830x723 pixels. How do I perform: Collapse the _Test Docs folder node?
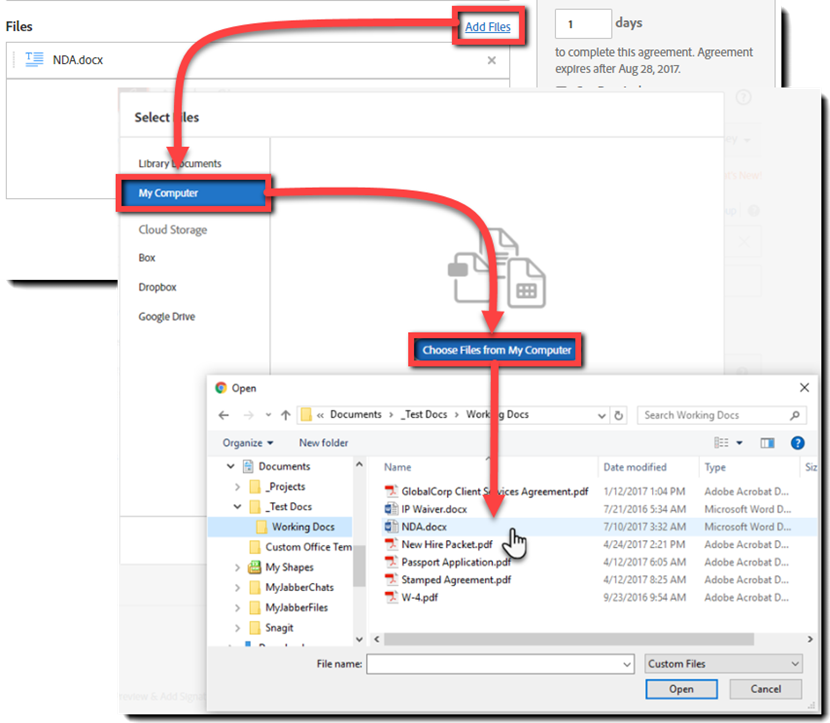tap(237, 507)
